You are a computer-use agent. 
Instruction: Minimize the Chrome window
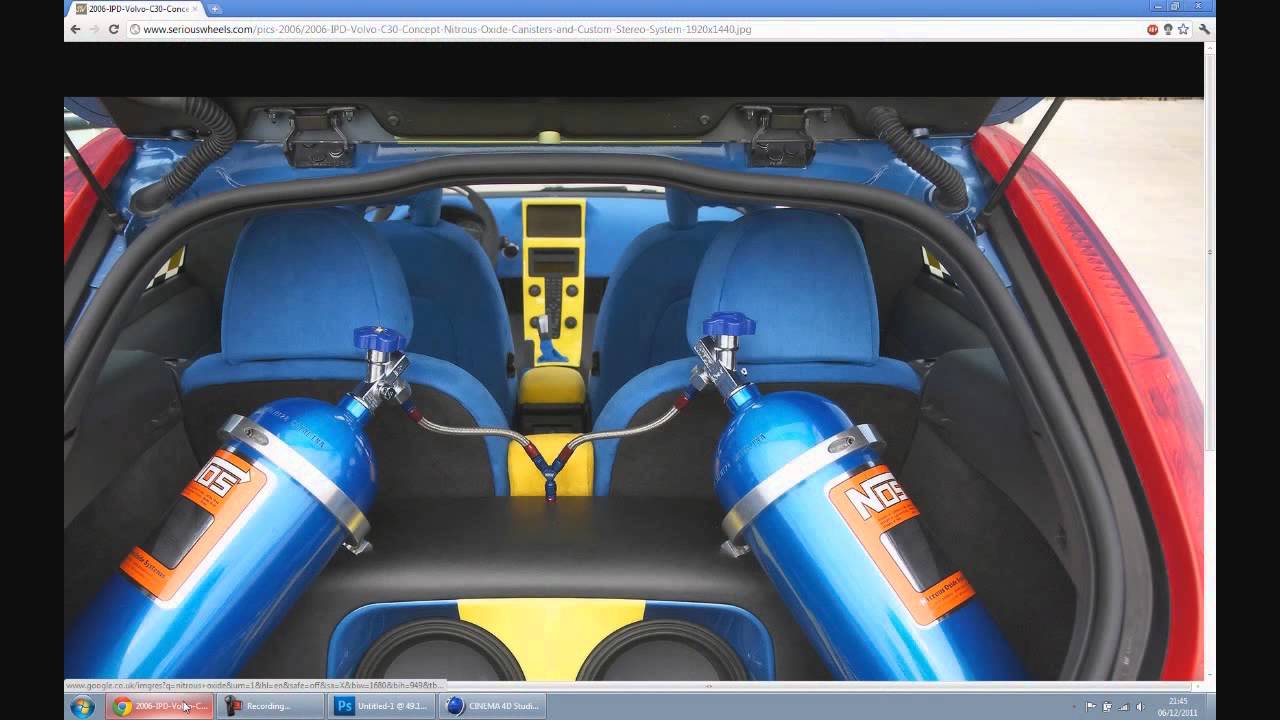[x=1157, y=6]
